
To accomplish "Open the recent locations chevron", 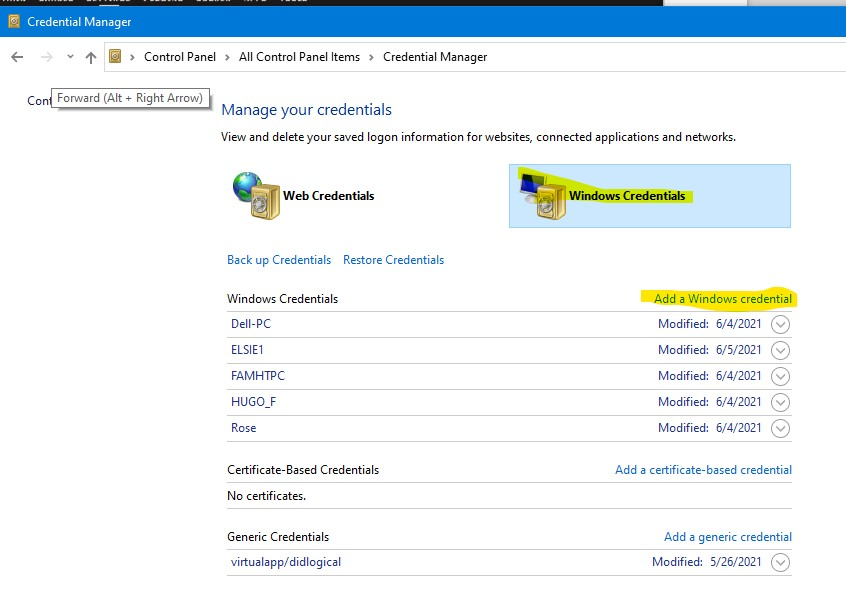I will click(70, 56).
